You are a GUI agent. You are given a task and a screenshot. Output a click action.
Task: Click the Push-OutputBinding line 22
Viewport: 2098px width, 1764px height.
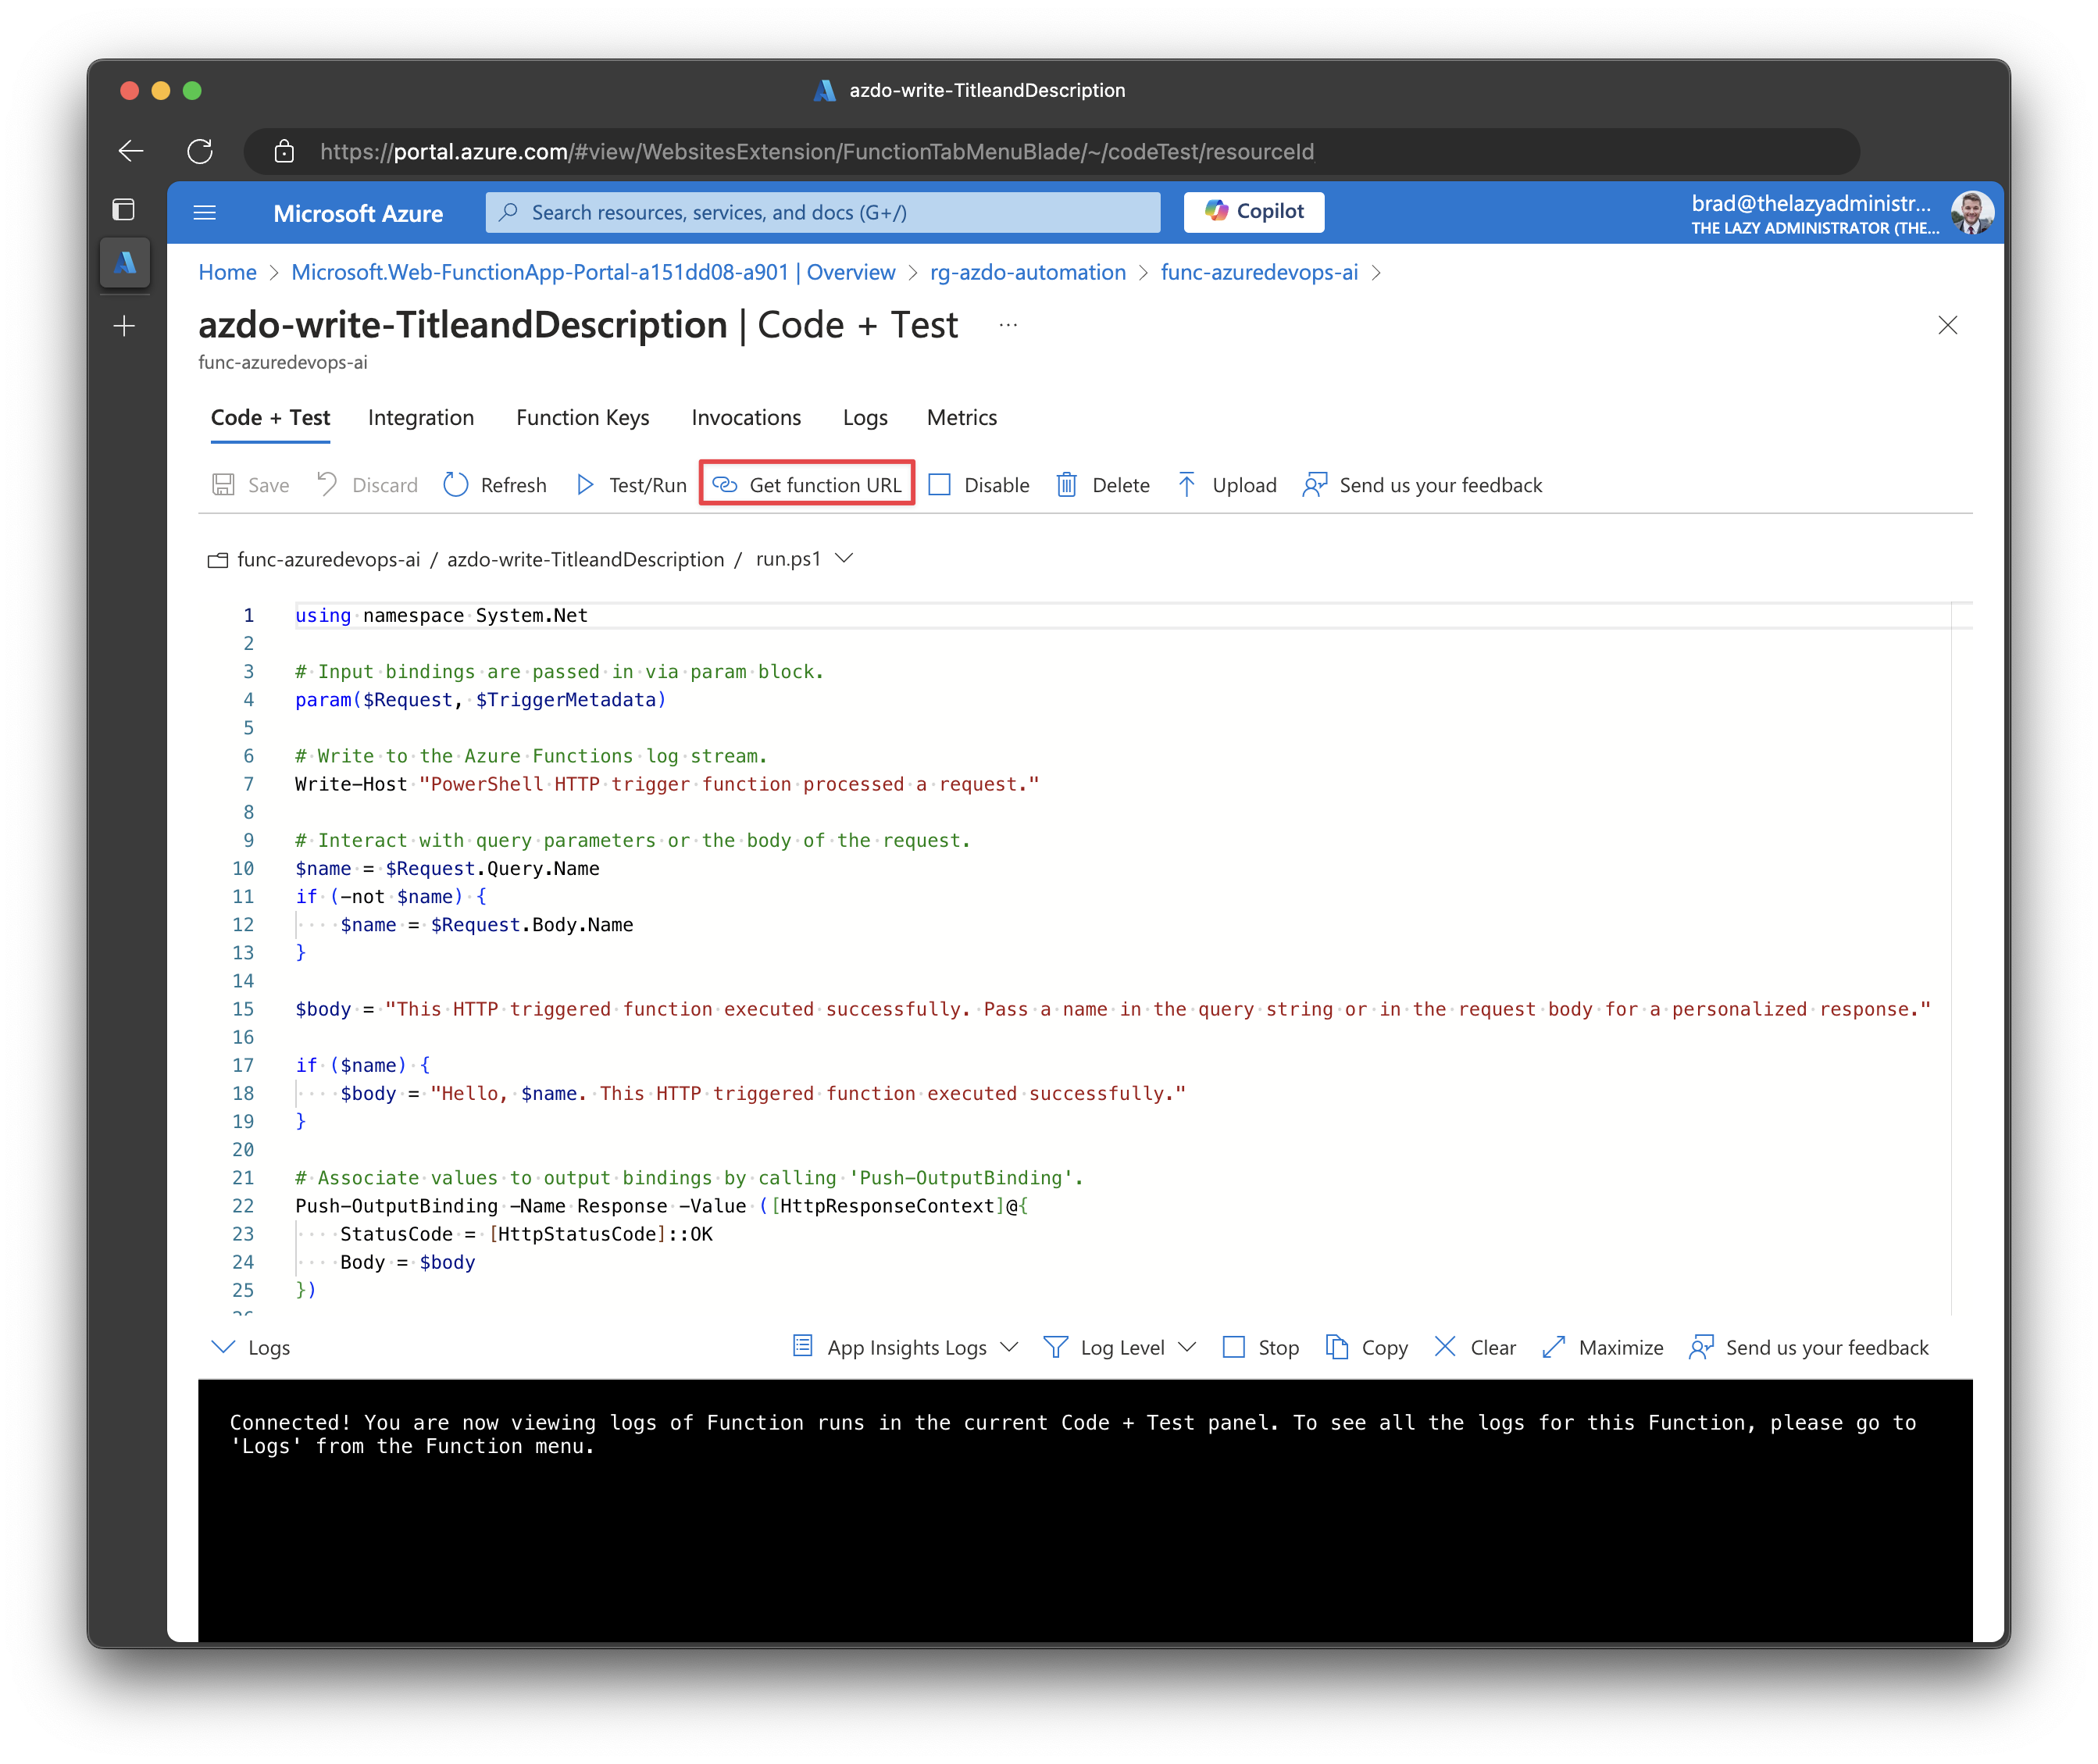[x=661, y=1205]
